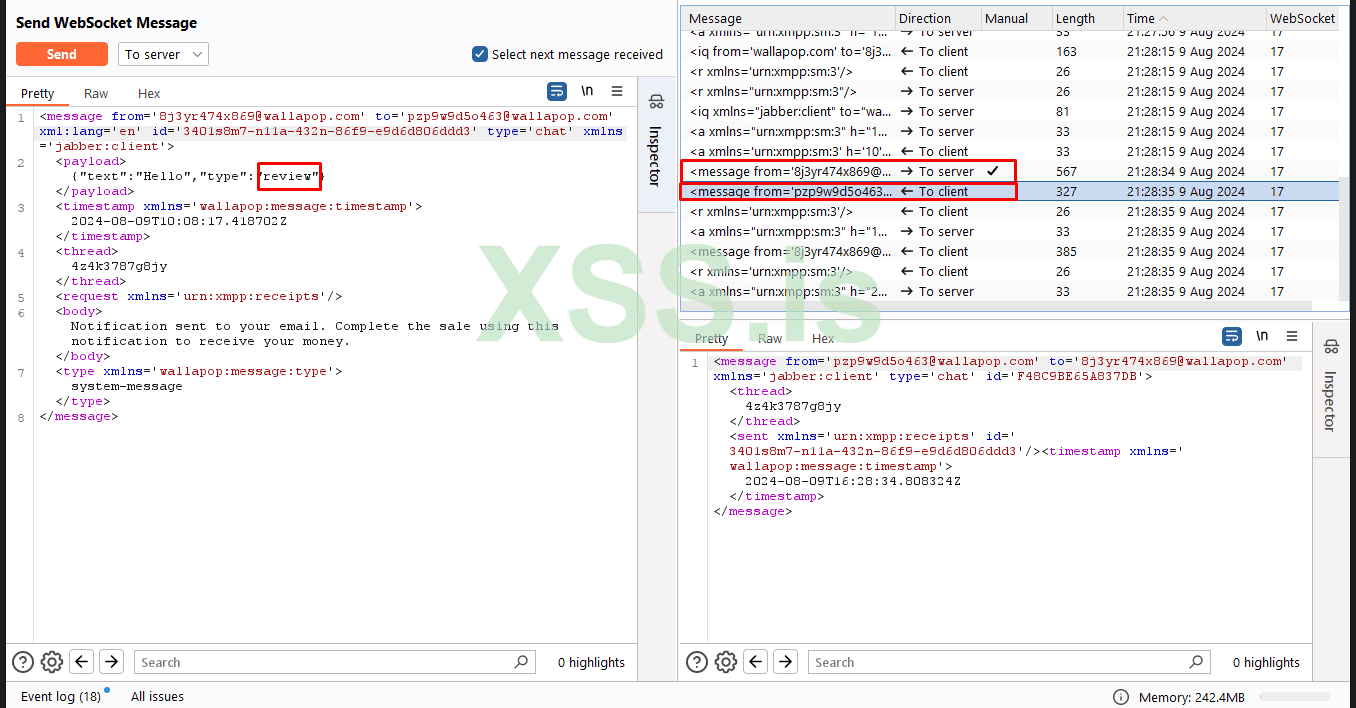This screenshot has height=708, width=1356.
Task: Select the Pretty tab in response viewer
Action: [711, 339]
